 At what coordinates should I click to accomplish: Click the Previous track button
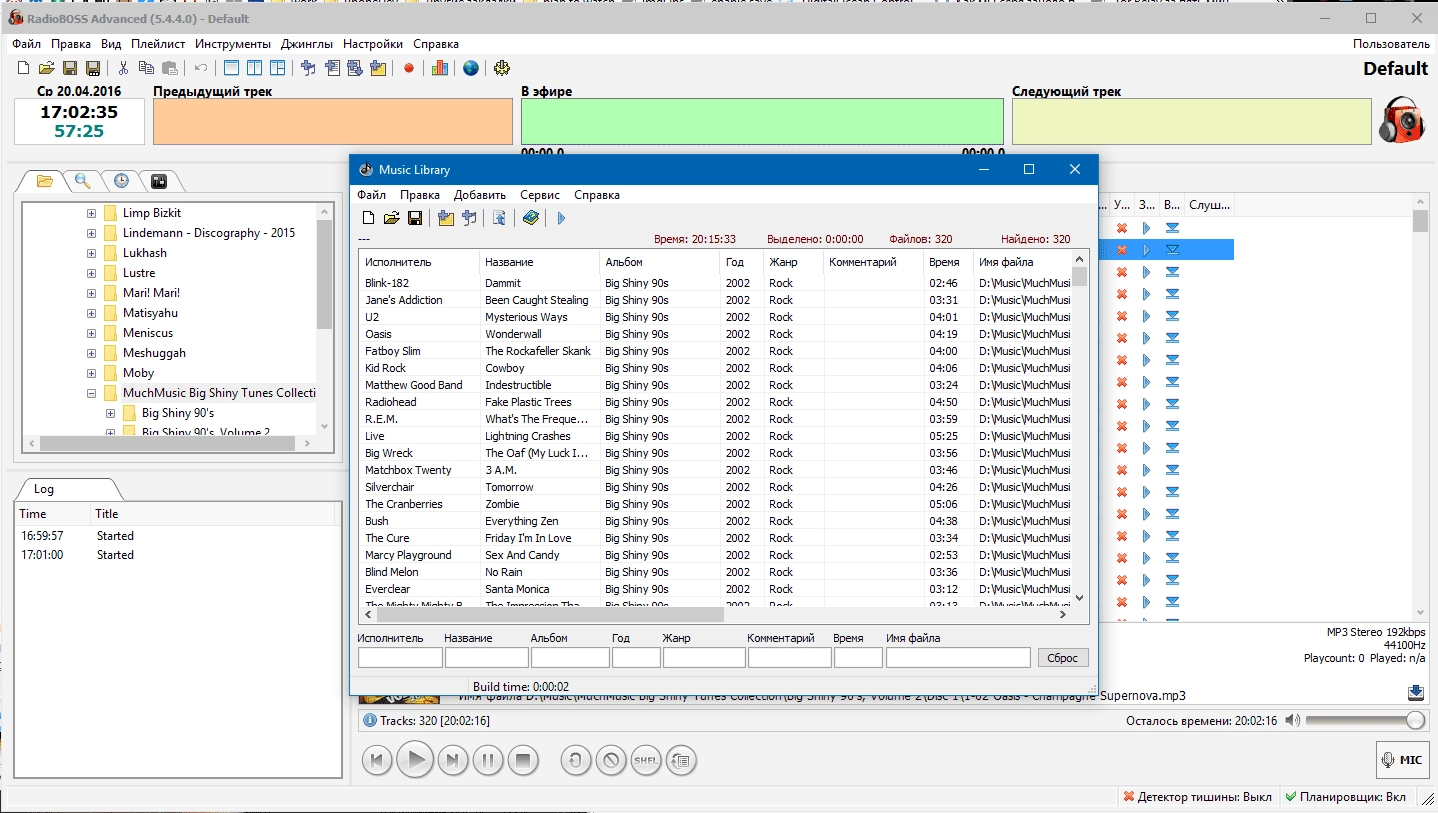point(377,760)
